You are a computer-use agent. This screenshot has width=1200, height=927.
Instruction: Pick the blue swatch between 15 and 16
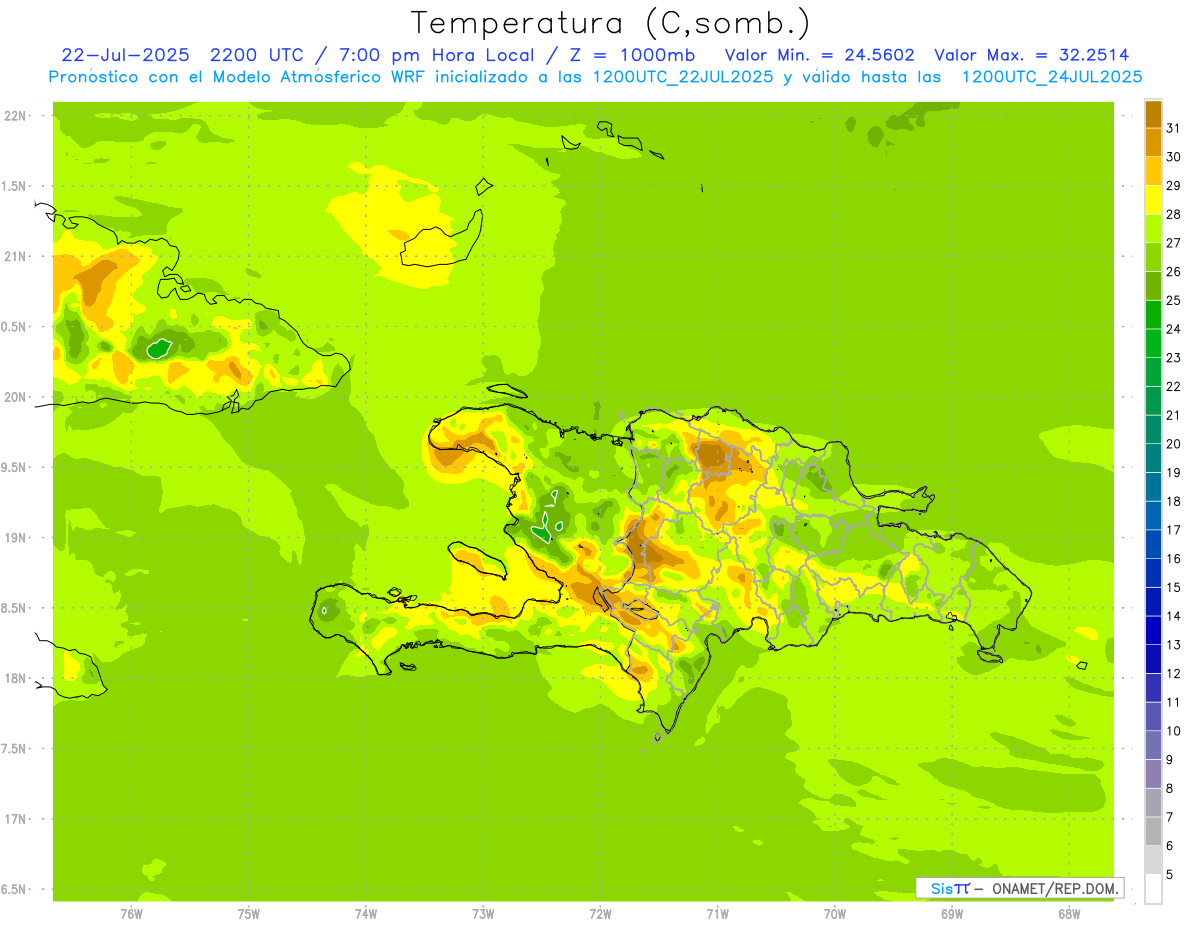(x=1153, y=573)
